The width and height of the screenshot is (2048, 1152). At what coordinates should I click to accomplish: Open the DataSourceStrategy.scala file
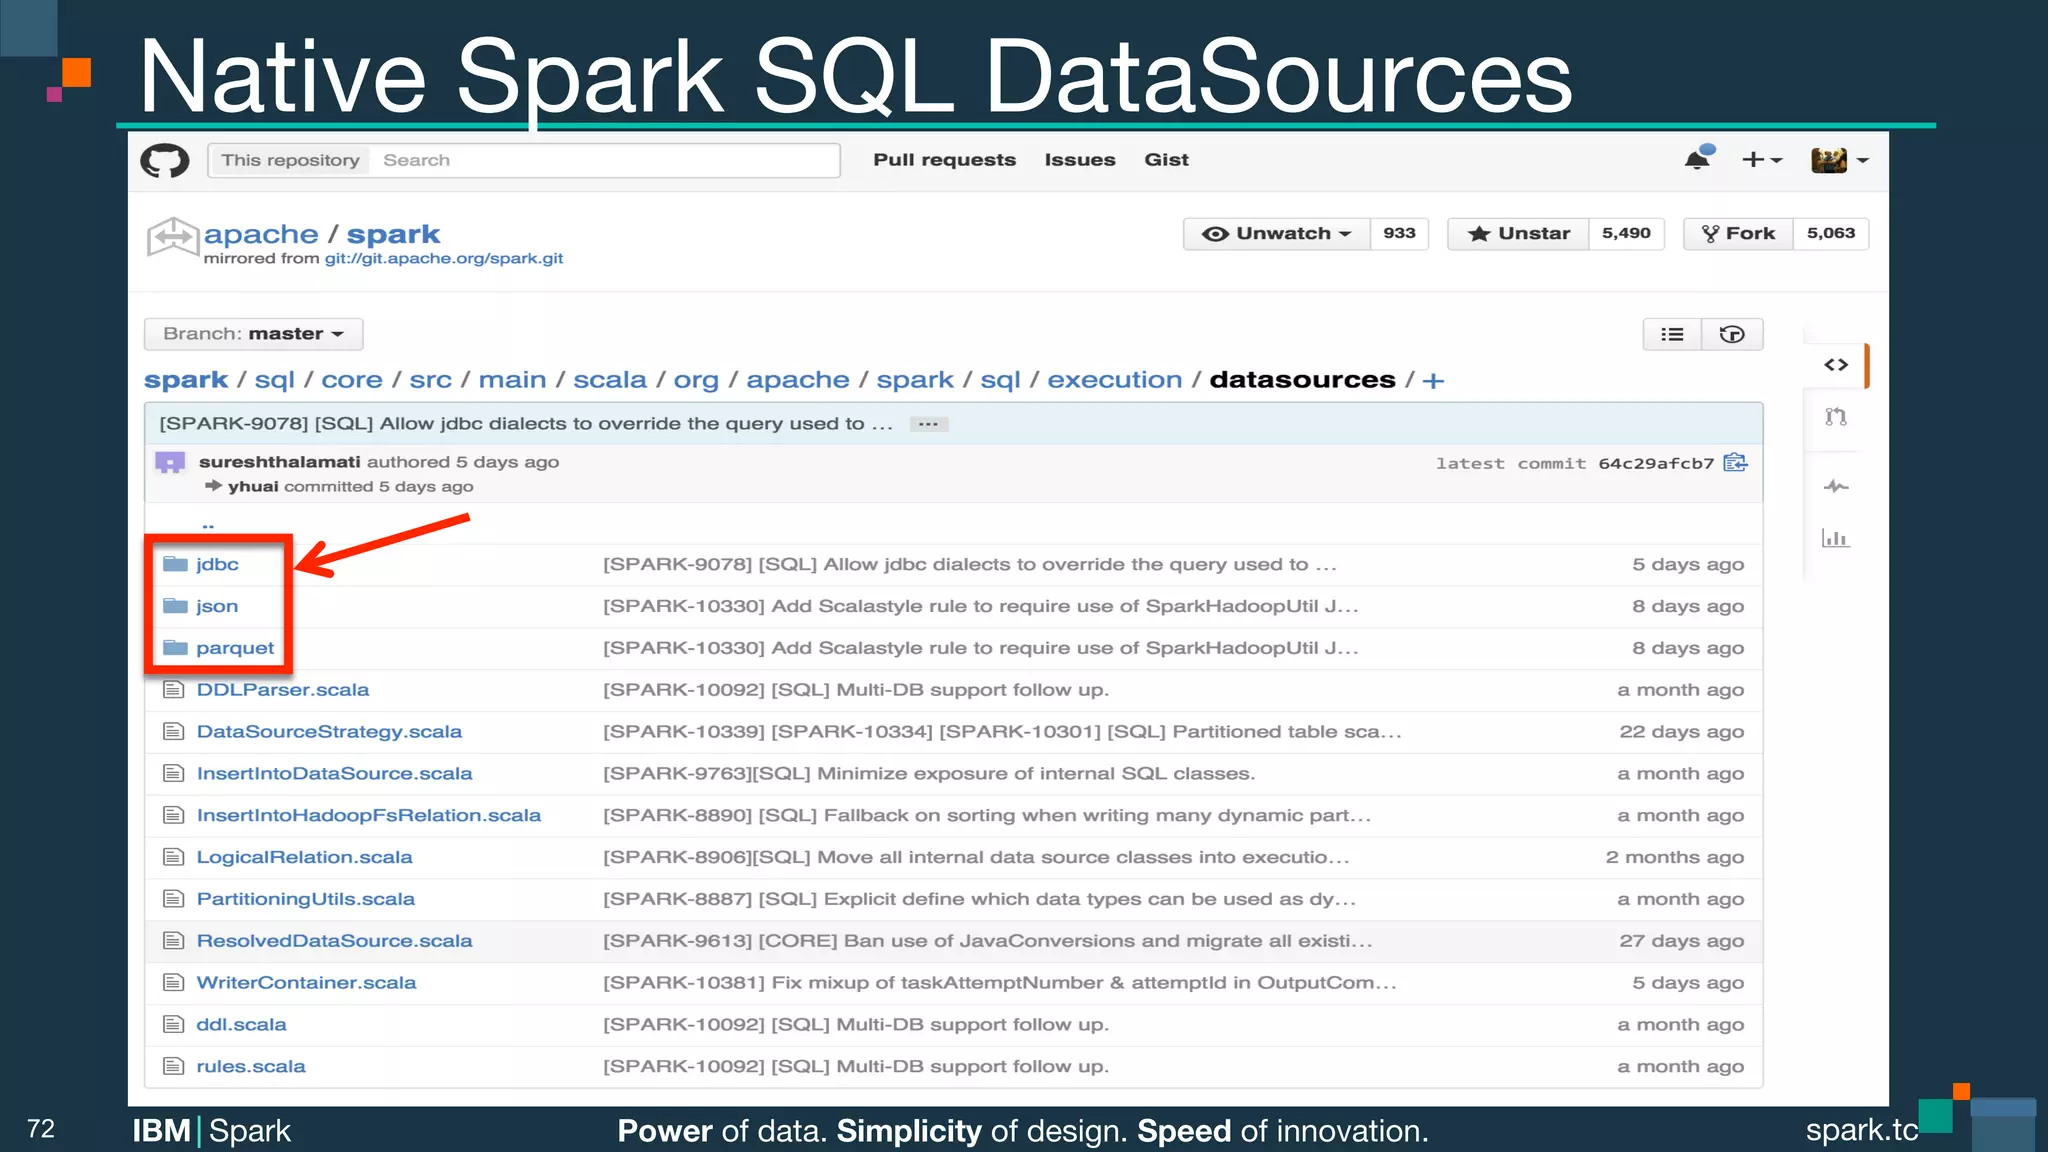pos(329,732)
